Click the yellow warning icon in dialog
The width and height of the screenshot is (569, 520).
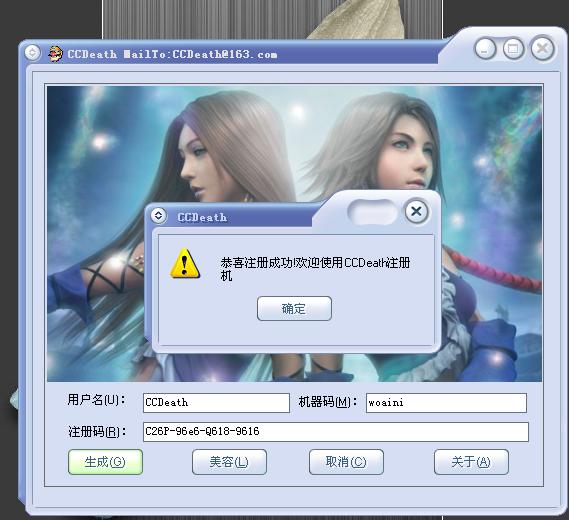click(185, 263)
